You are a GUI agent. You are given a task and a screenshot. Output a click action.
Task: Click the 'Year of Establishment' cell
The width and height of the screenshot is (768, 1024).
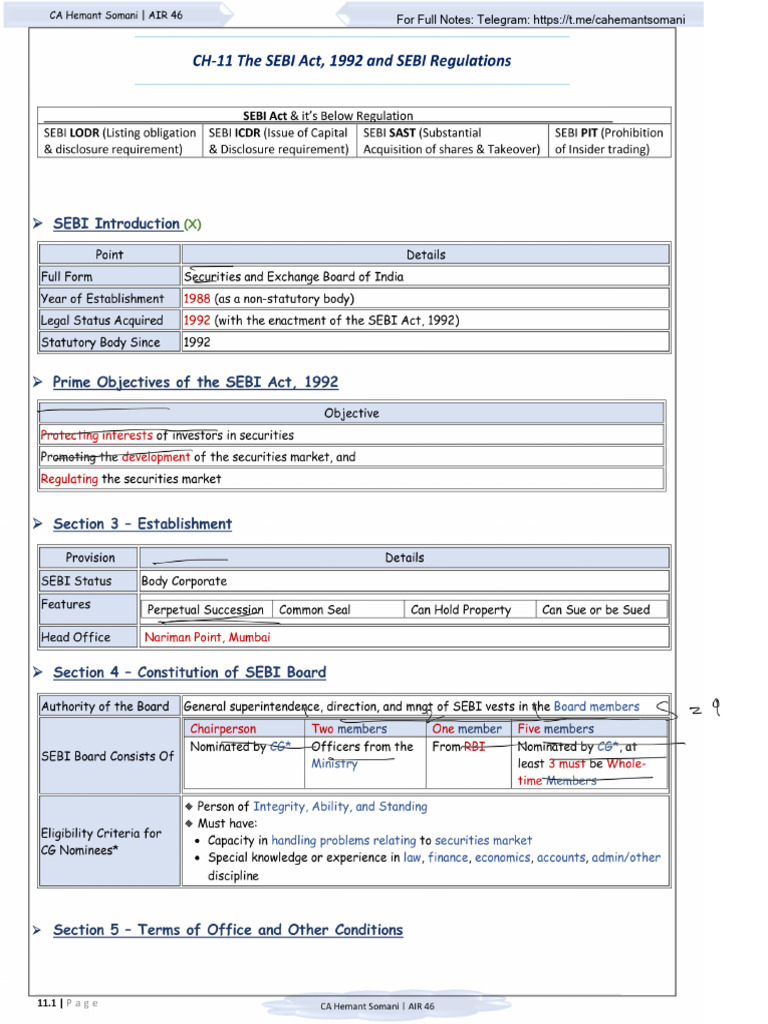[x=109, y=298]
